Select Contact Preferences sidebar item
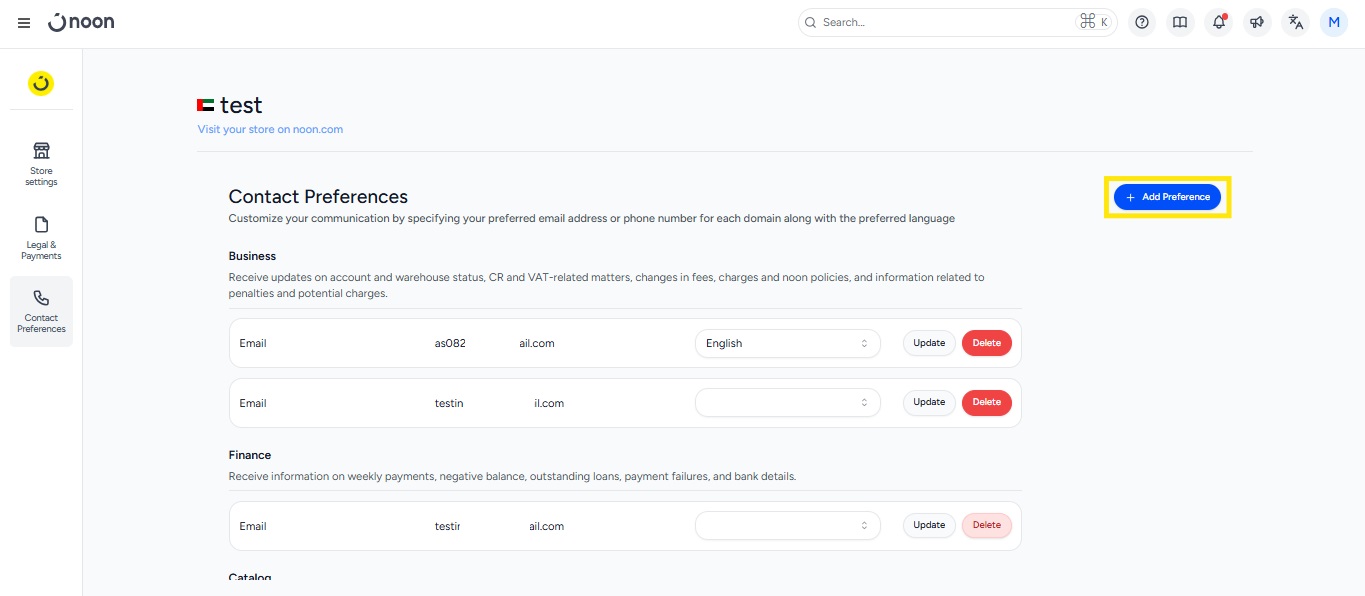1365x596 pixels. coord(41,311)
